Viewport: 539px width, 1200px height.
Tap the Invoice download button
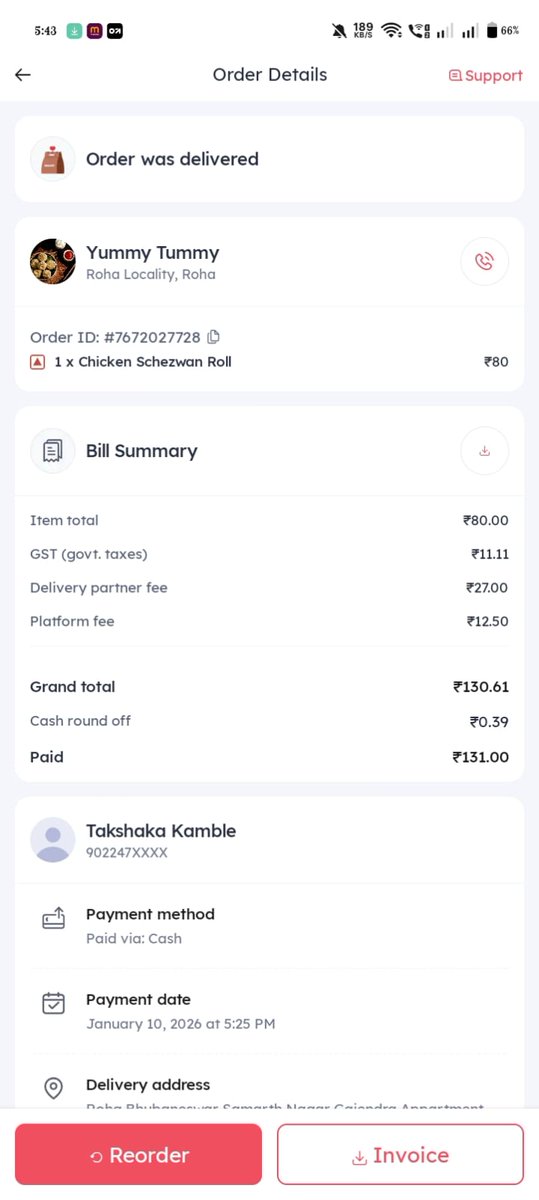pos(400,1154)
